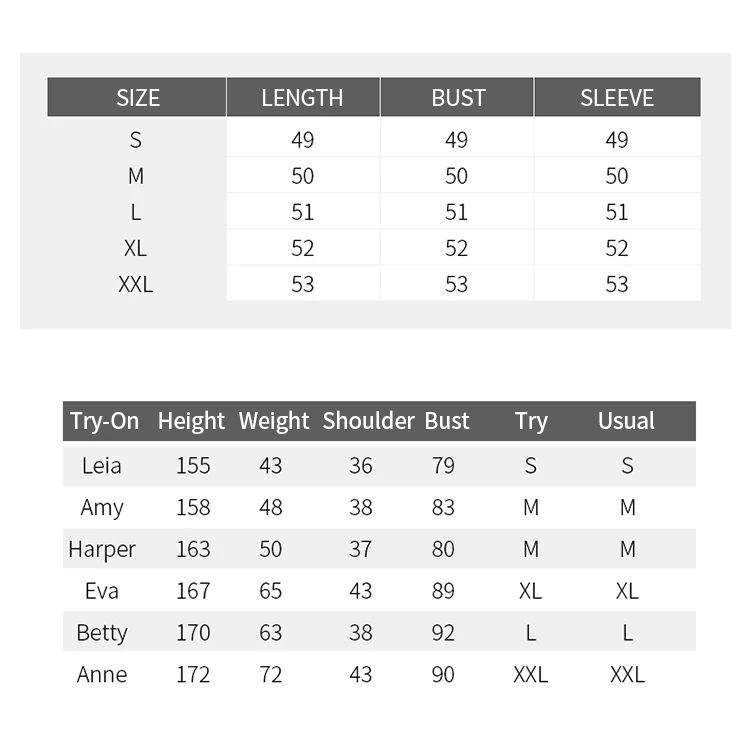Click the SIZE column header

pyautogui.click(x=137, y=98)
